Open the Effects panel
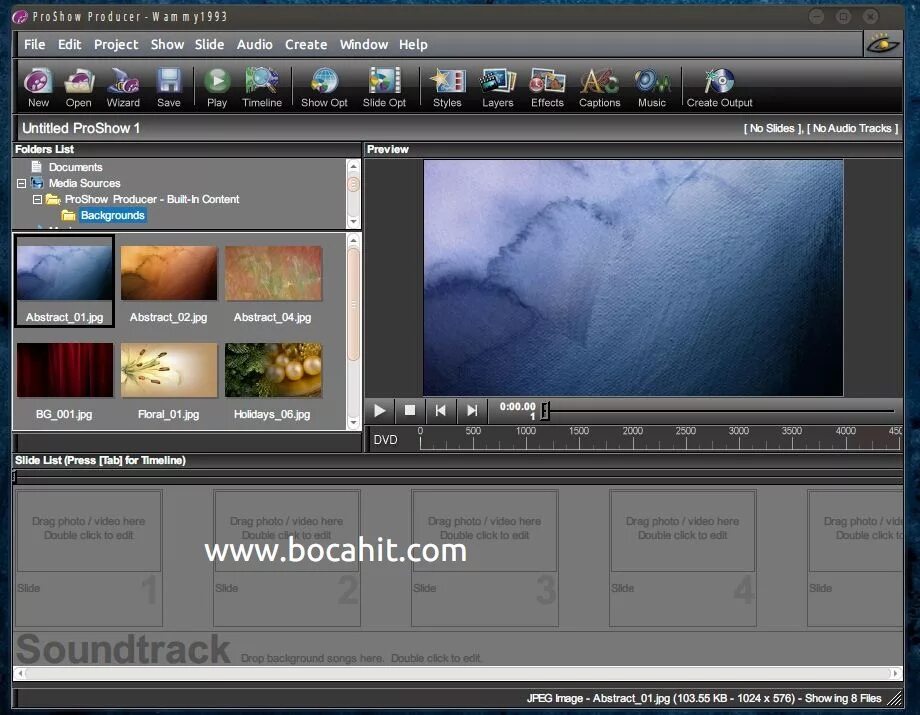Image resolution: width=920 pixels, height=715 pixels. 546,87
